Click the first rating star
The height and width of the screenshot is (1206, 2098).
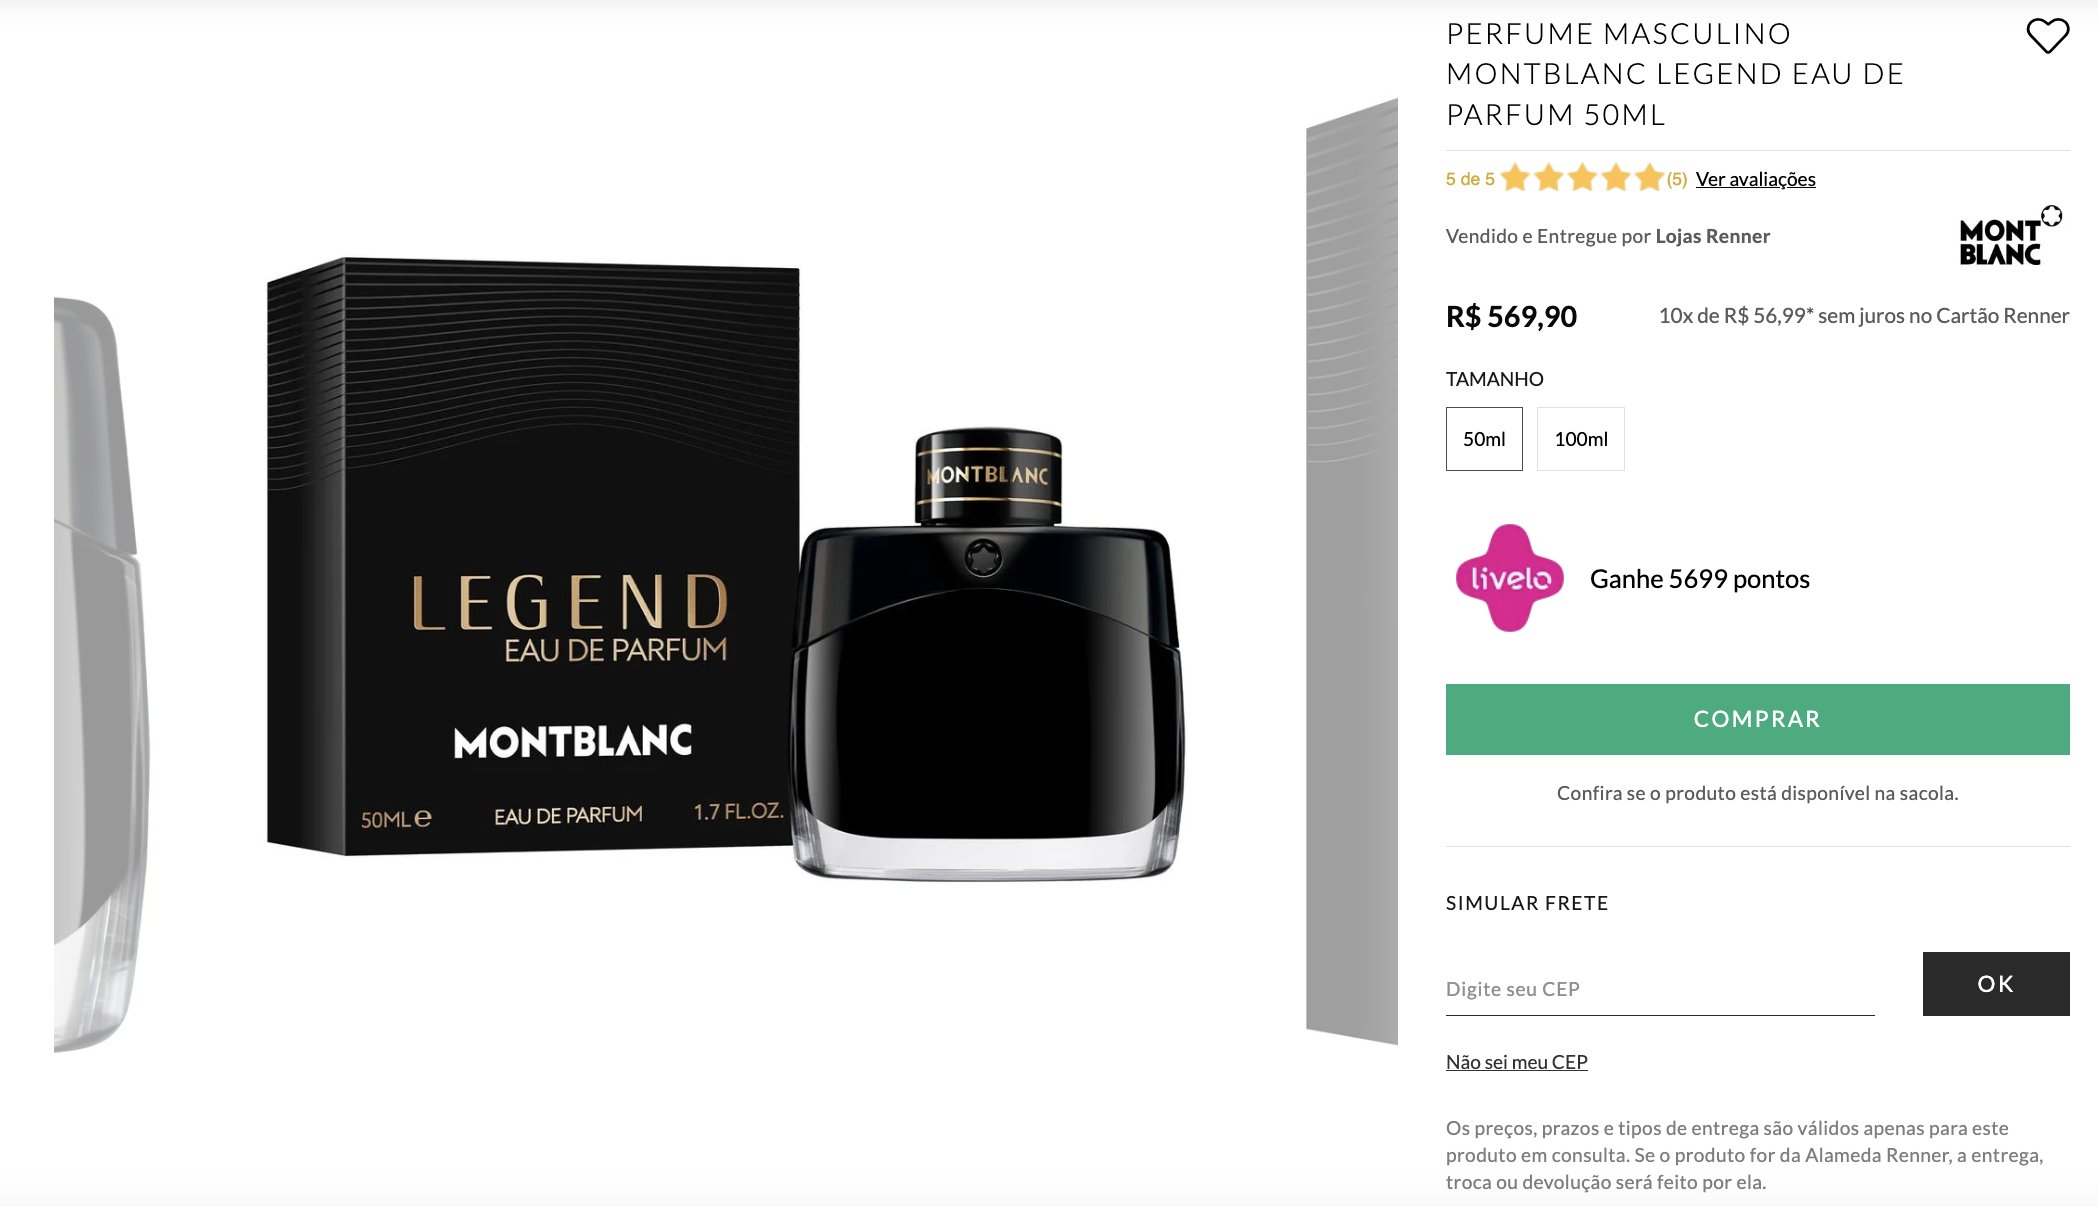(x=1515, y=178)
